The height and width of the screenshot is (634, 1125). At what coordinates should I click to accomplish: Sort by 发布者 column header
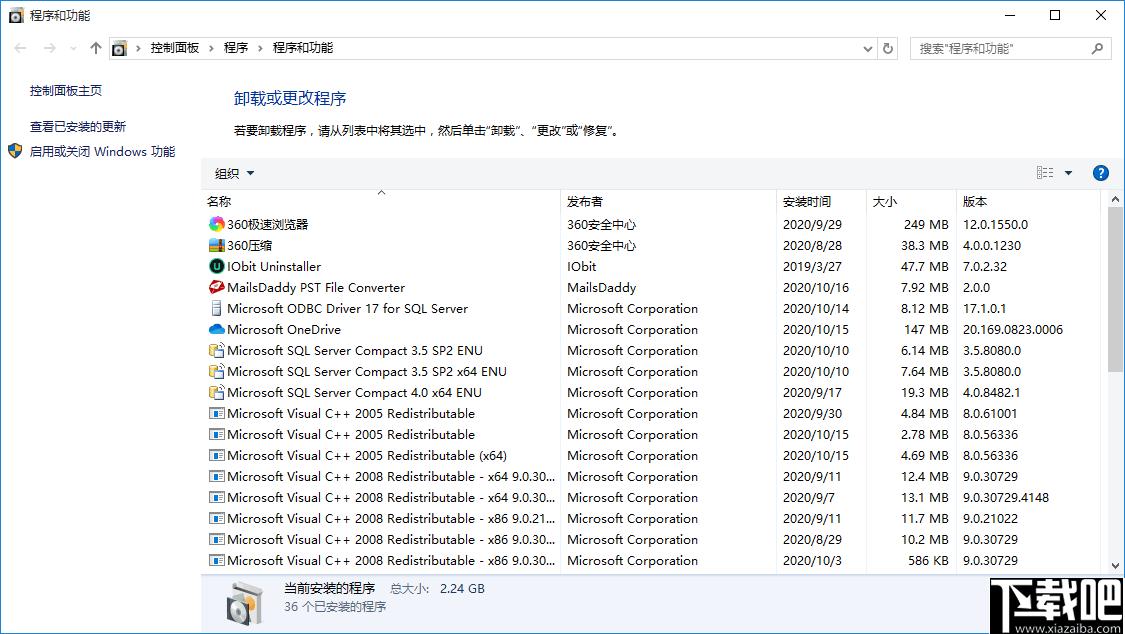point(669,202)
